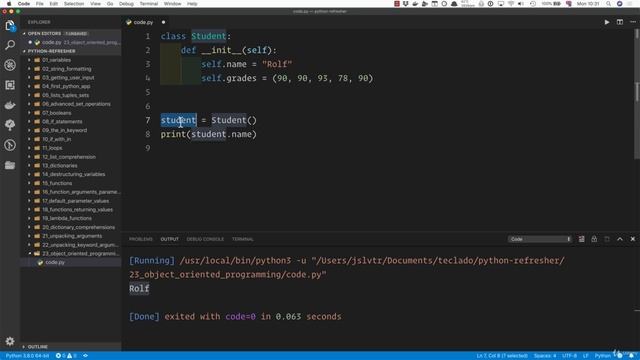Open Spotlight search in macOS menu bar

pyautogui.click(x=608, y=4)
